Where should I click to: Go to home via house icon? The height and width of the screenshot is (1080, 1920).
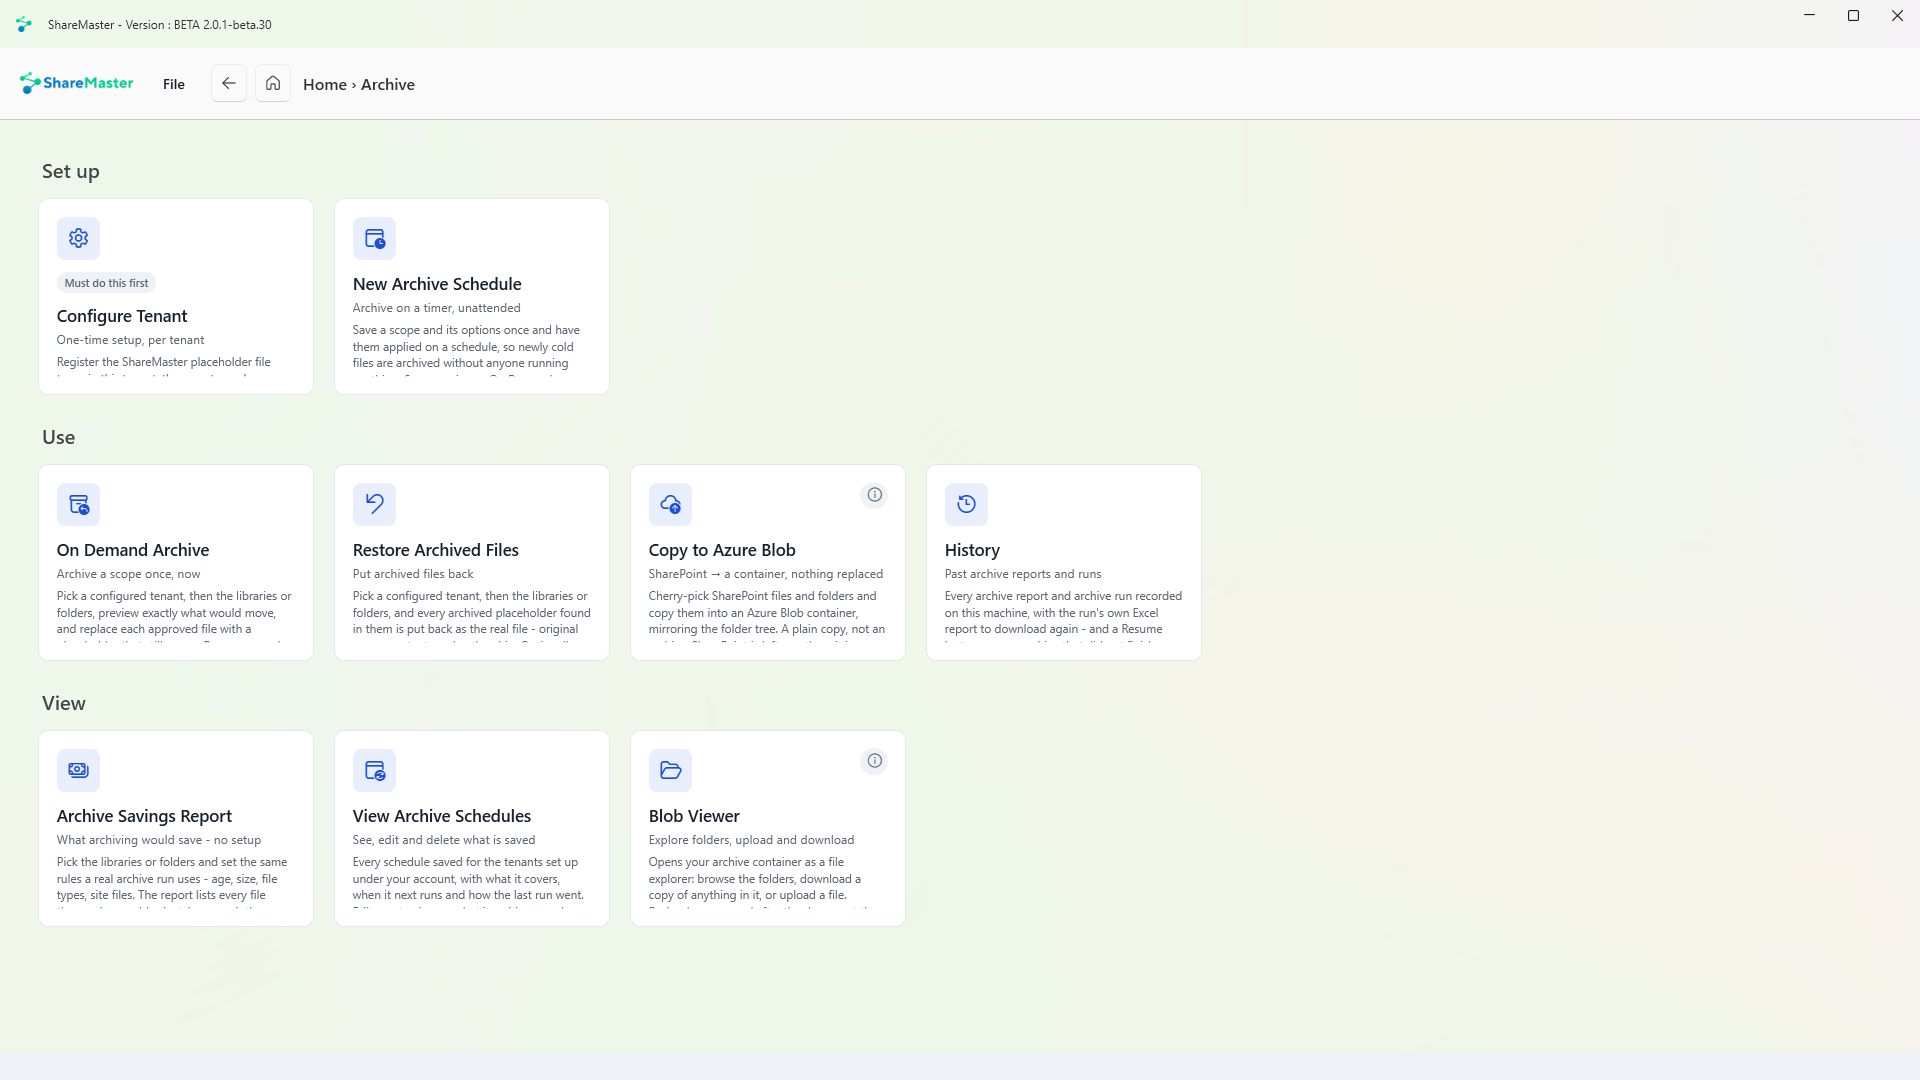coord(273,83)
